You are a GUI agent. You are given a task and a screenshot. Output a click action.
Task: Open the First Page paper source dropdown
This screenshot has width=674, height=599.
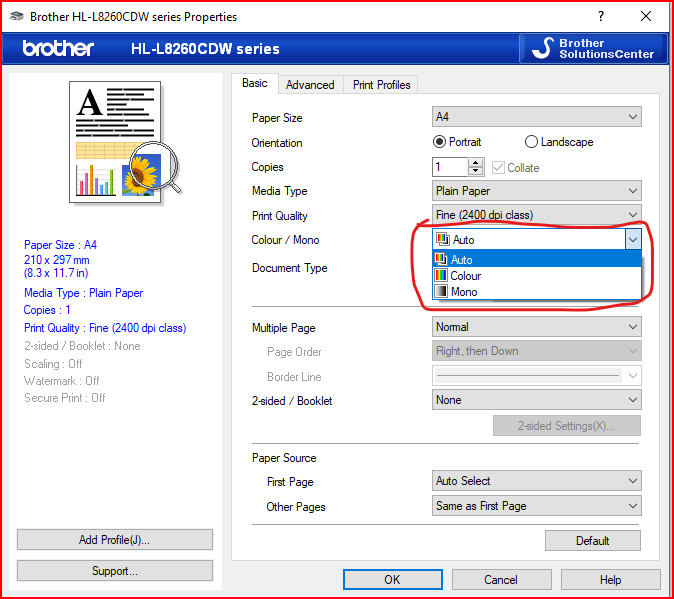(536, 481)
